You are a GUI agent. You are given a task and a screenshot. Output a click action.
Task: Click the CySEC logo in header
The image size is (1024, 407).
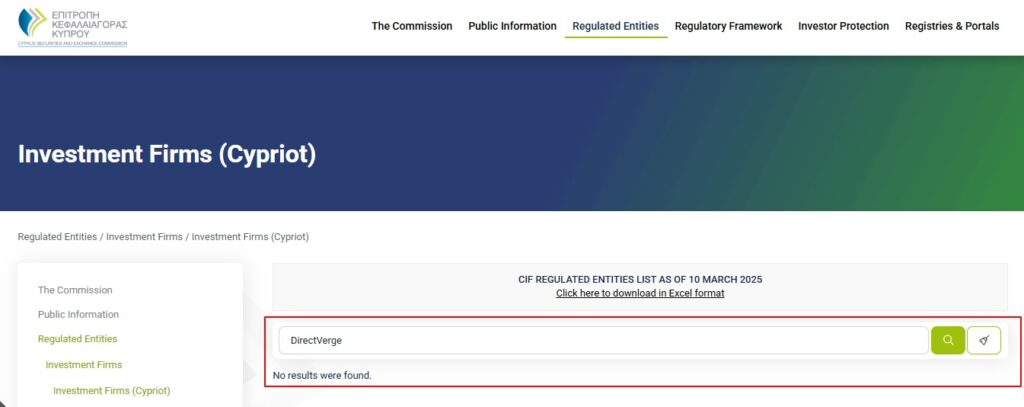72,26
